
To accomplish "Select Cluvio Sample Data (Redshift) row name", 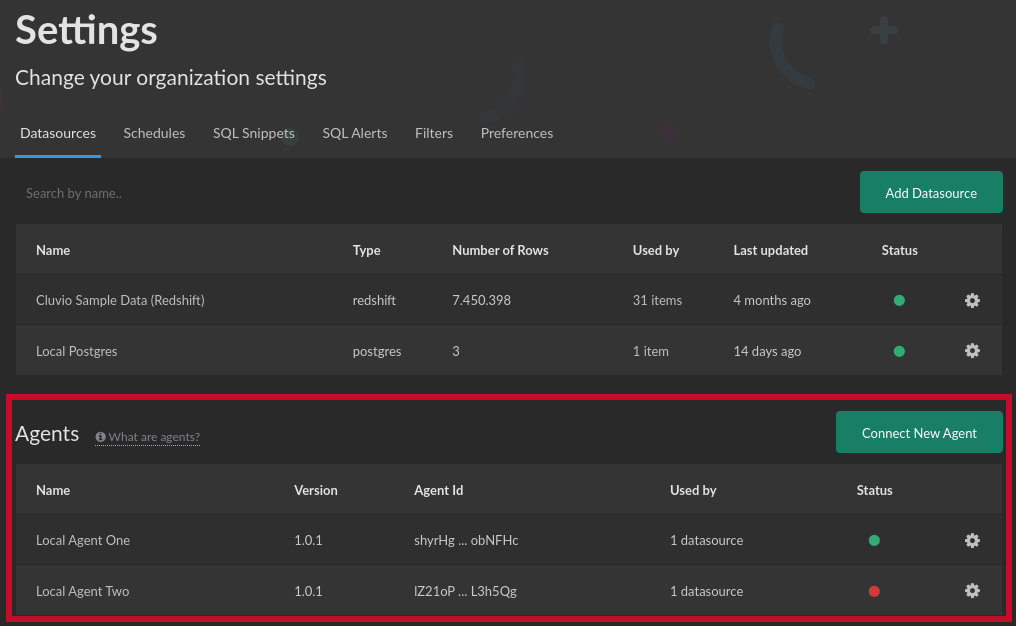I will point(120,300).
